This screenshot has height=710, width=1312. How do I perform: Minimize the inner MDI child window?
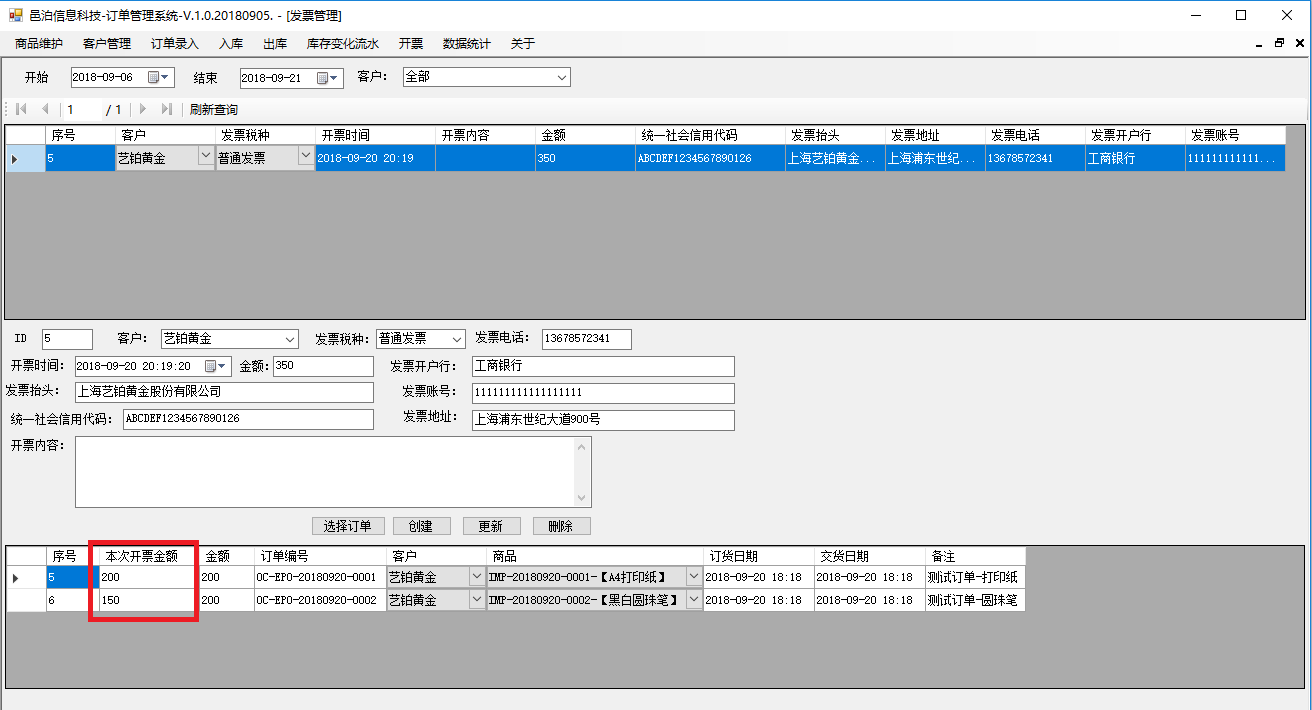click(1259, 44)
